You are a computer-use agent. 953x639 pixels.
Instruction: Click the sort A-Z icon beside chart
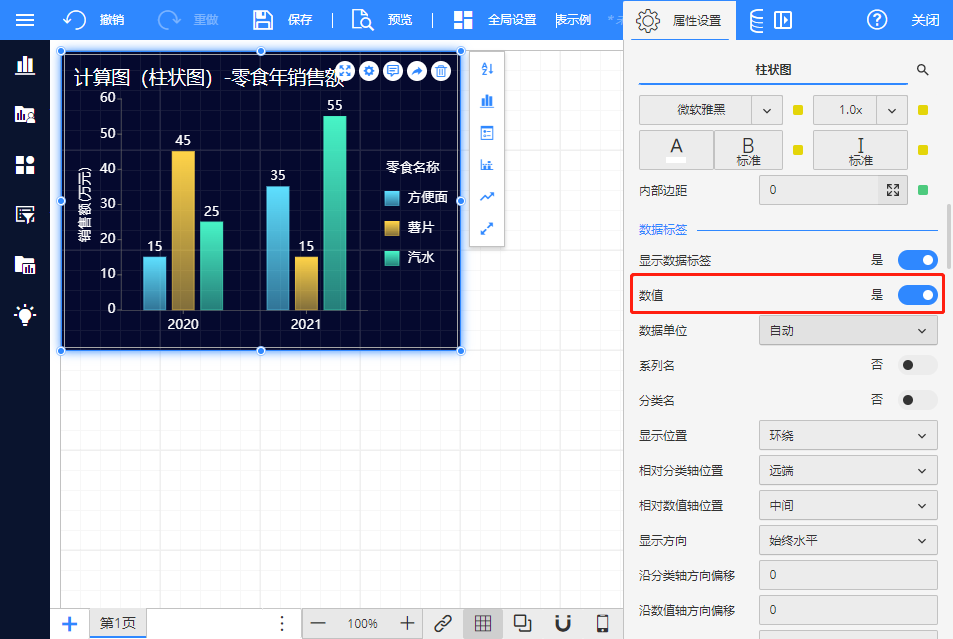click(487, 69)
